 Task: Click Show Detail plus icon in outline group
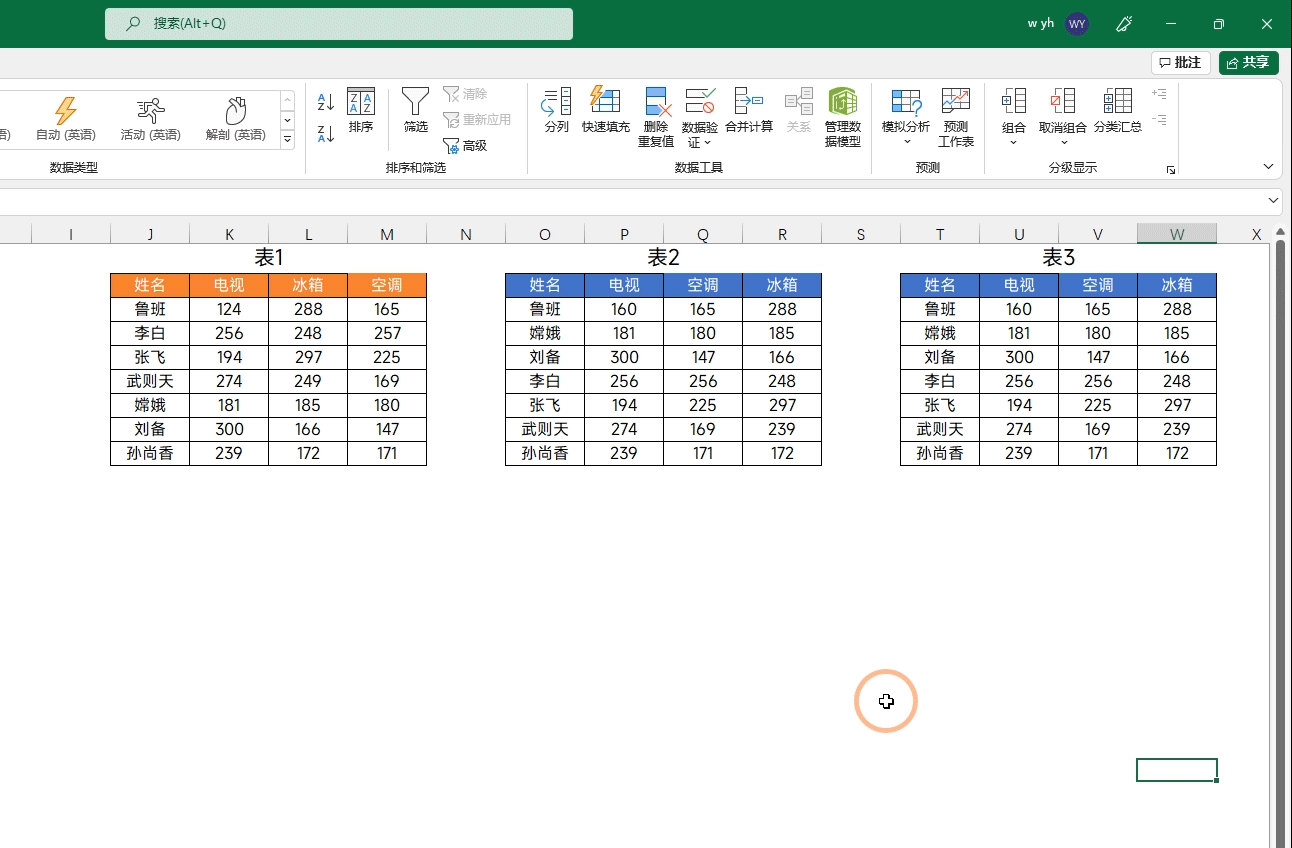click(1159, 94)
